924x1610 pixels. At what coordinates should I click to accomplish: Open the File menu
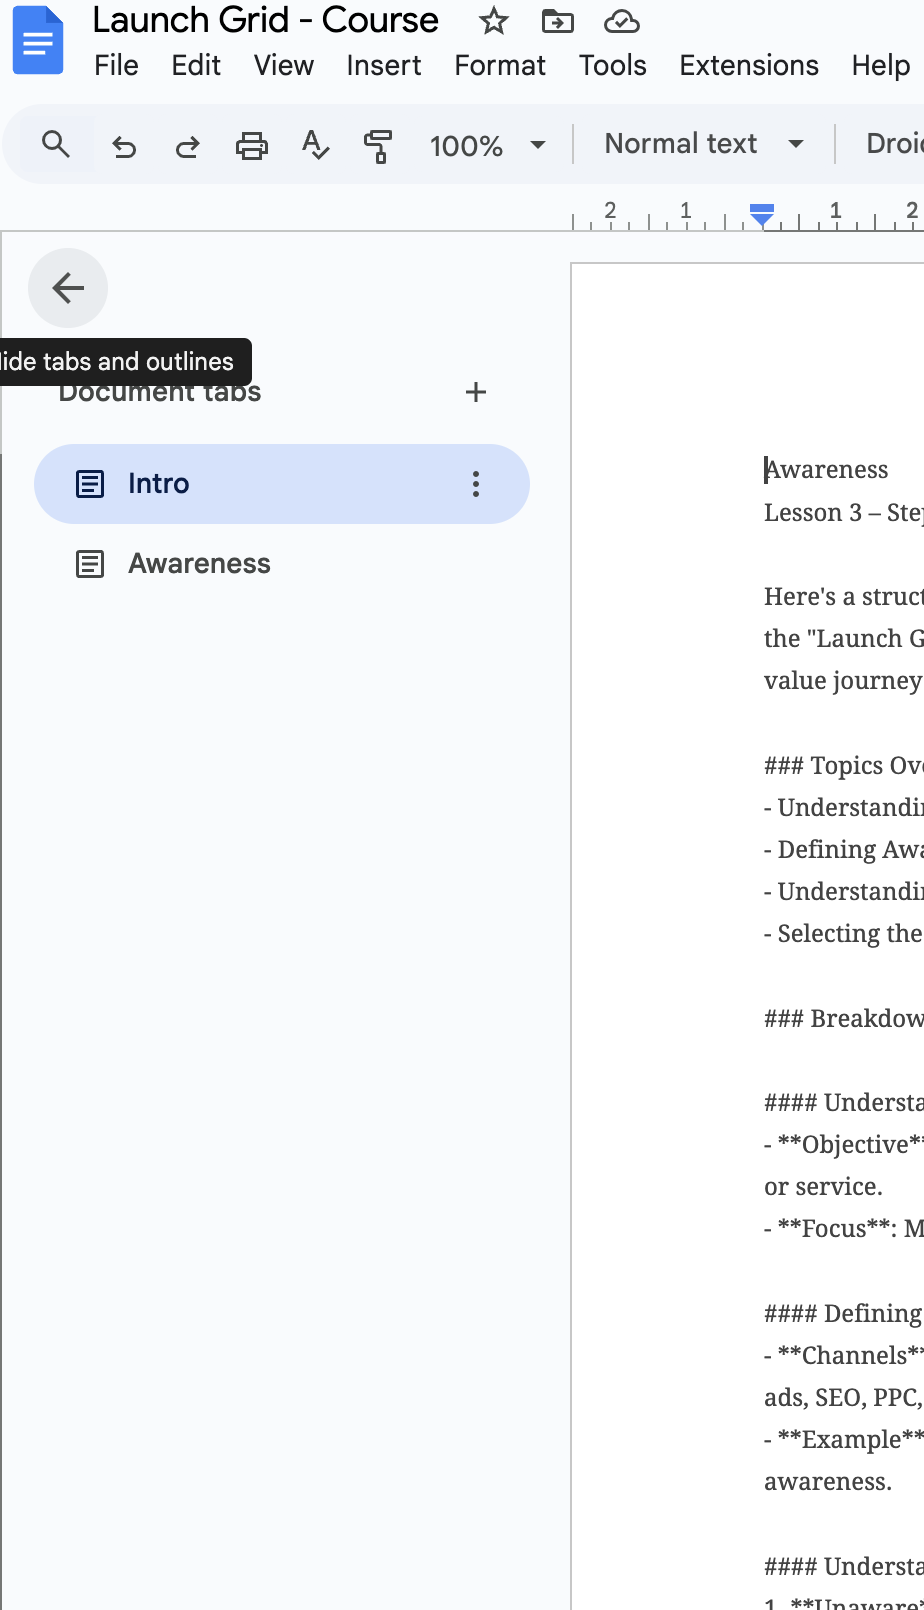[116, 65]
